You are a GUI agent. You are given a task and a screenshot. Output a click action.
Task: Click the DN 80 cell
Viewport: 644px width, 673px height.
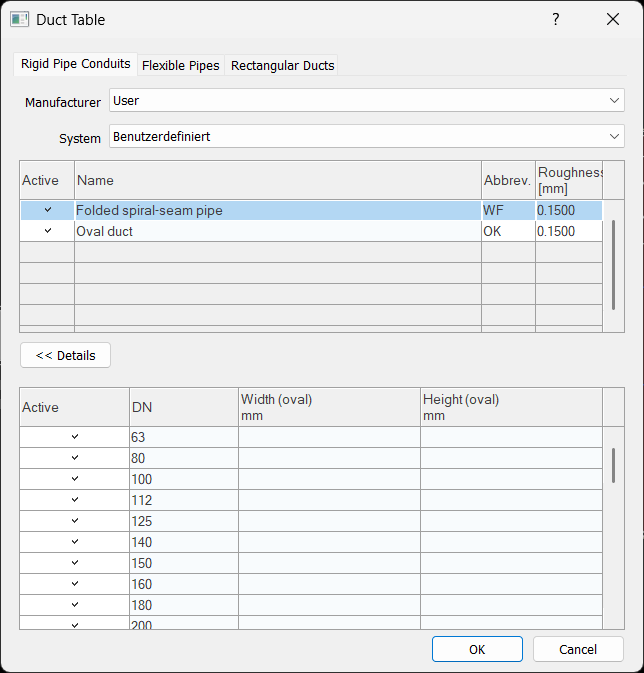point(184,458)
